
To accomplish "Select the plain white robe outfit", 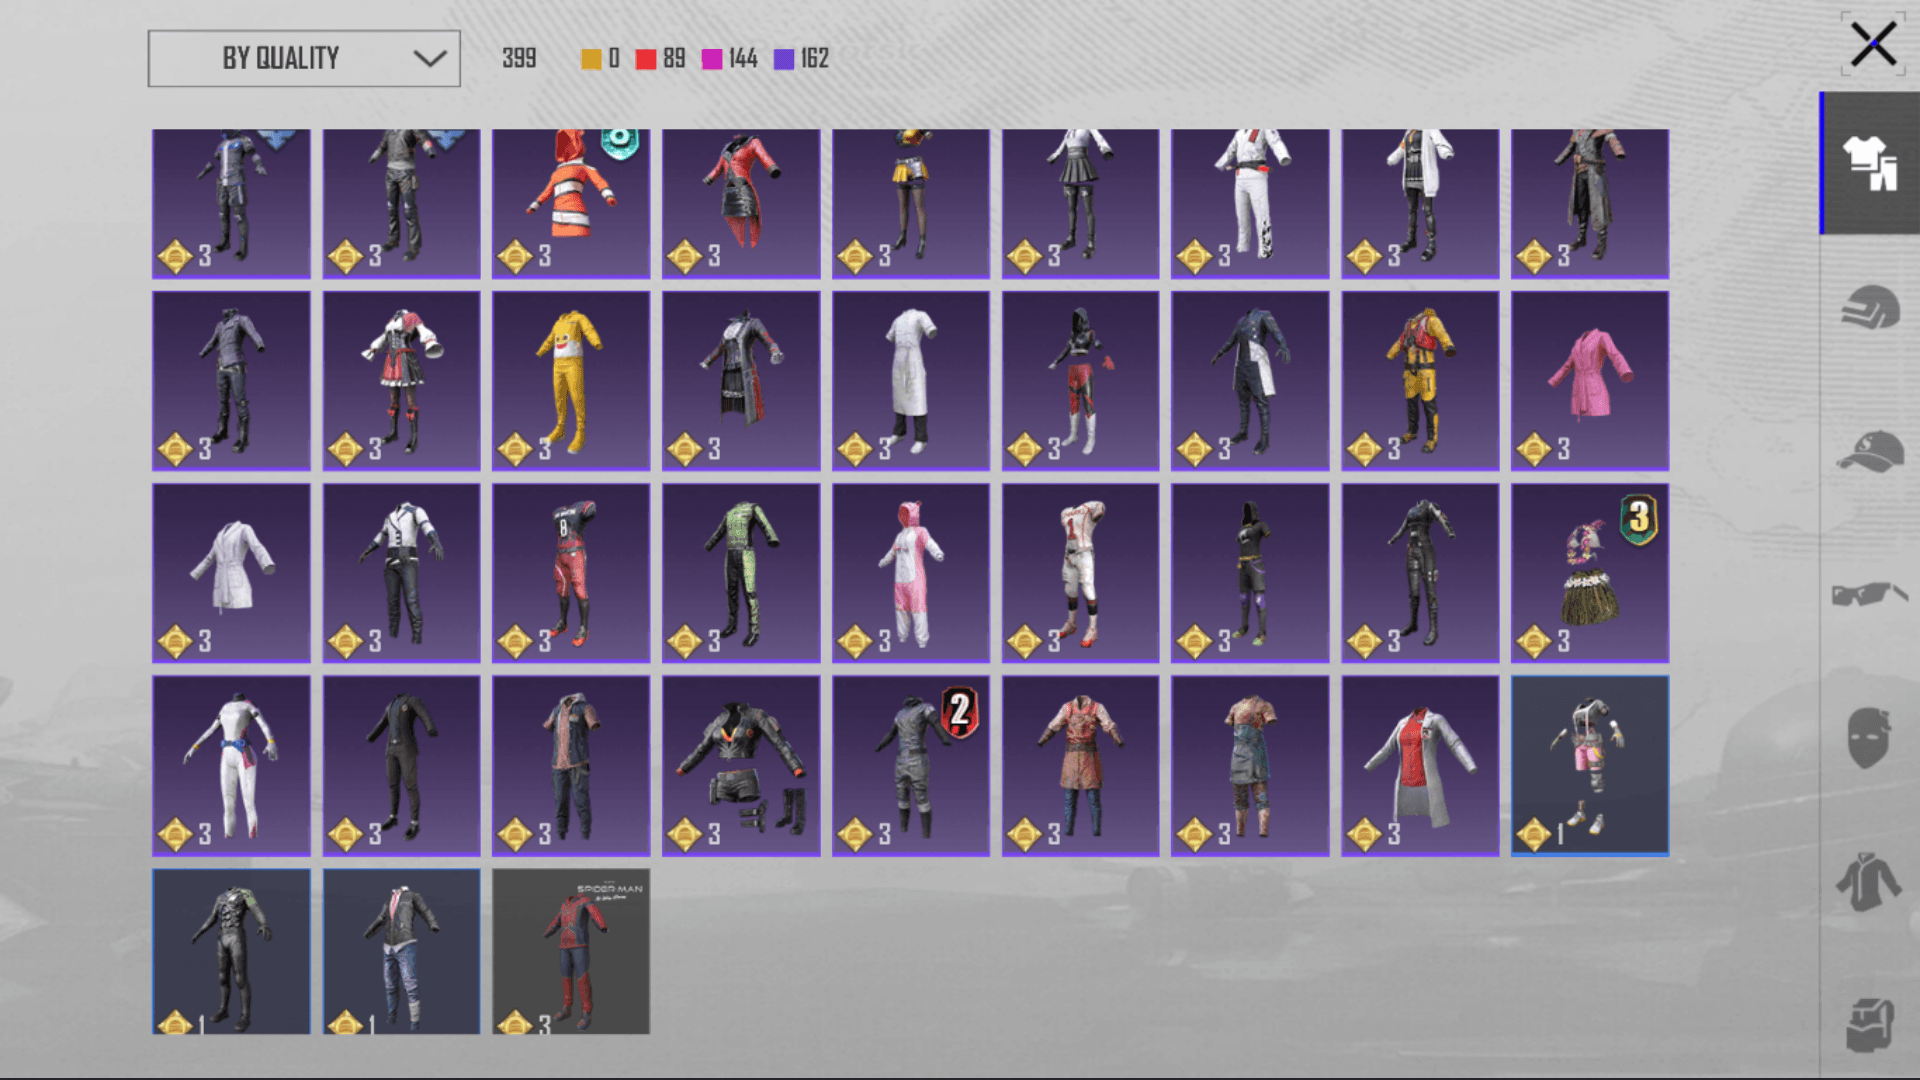I will pos(231,573).
